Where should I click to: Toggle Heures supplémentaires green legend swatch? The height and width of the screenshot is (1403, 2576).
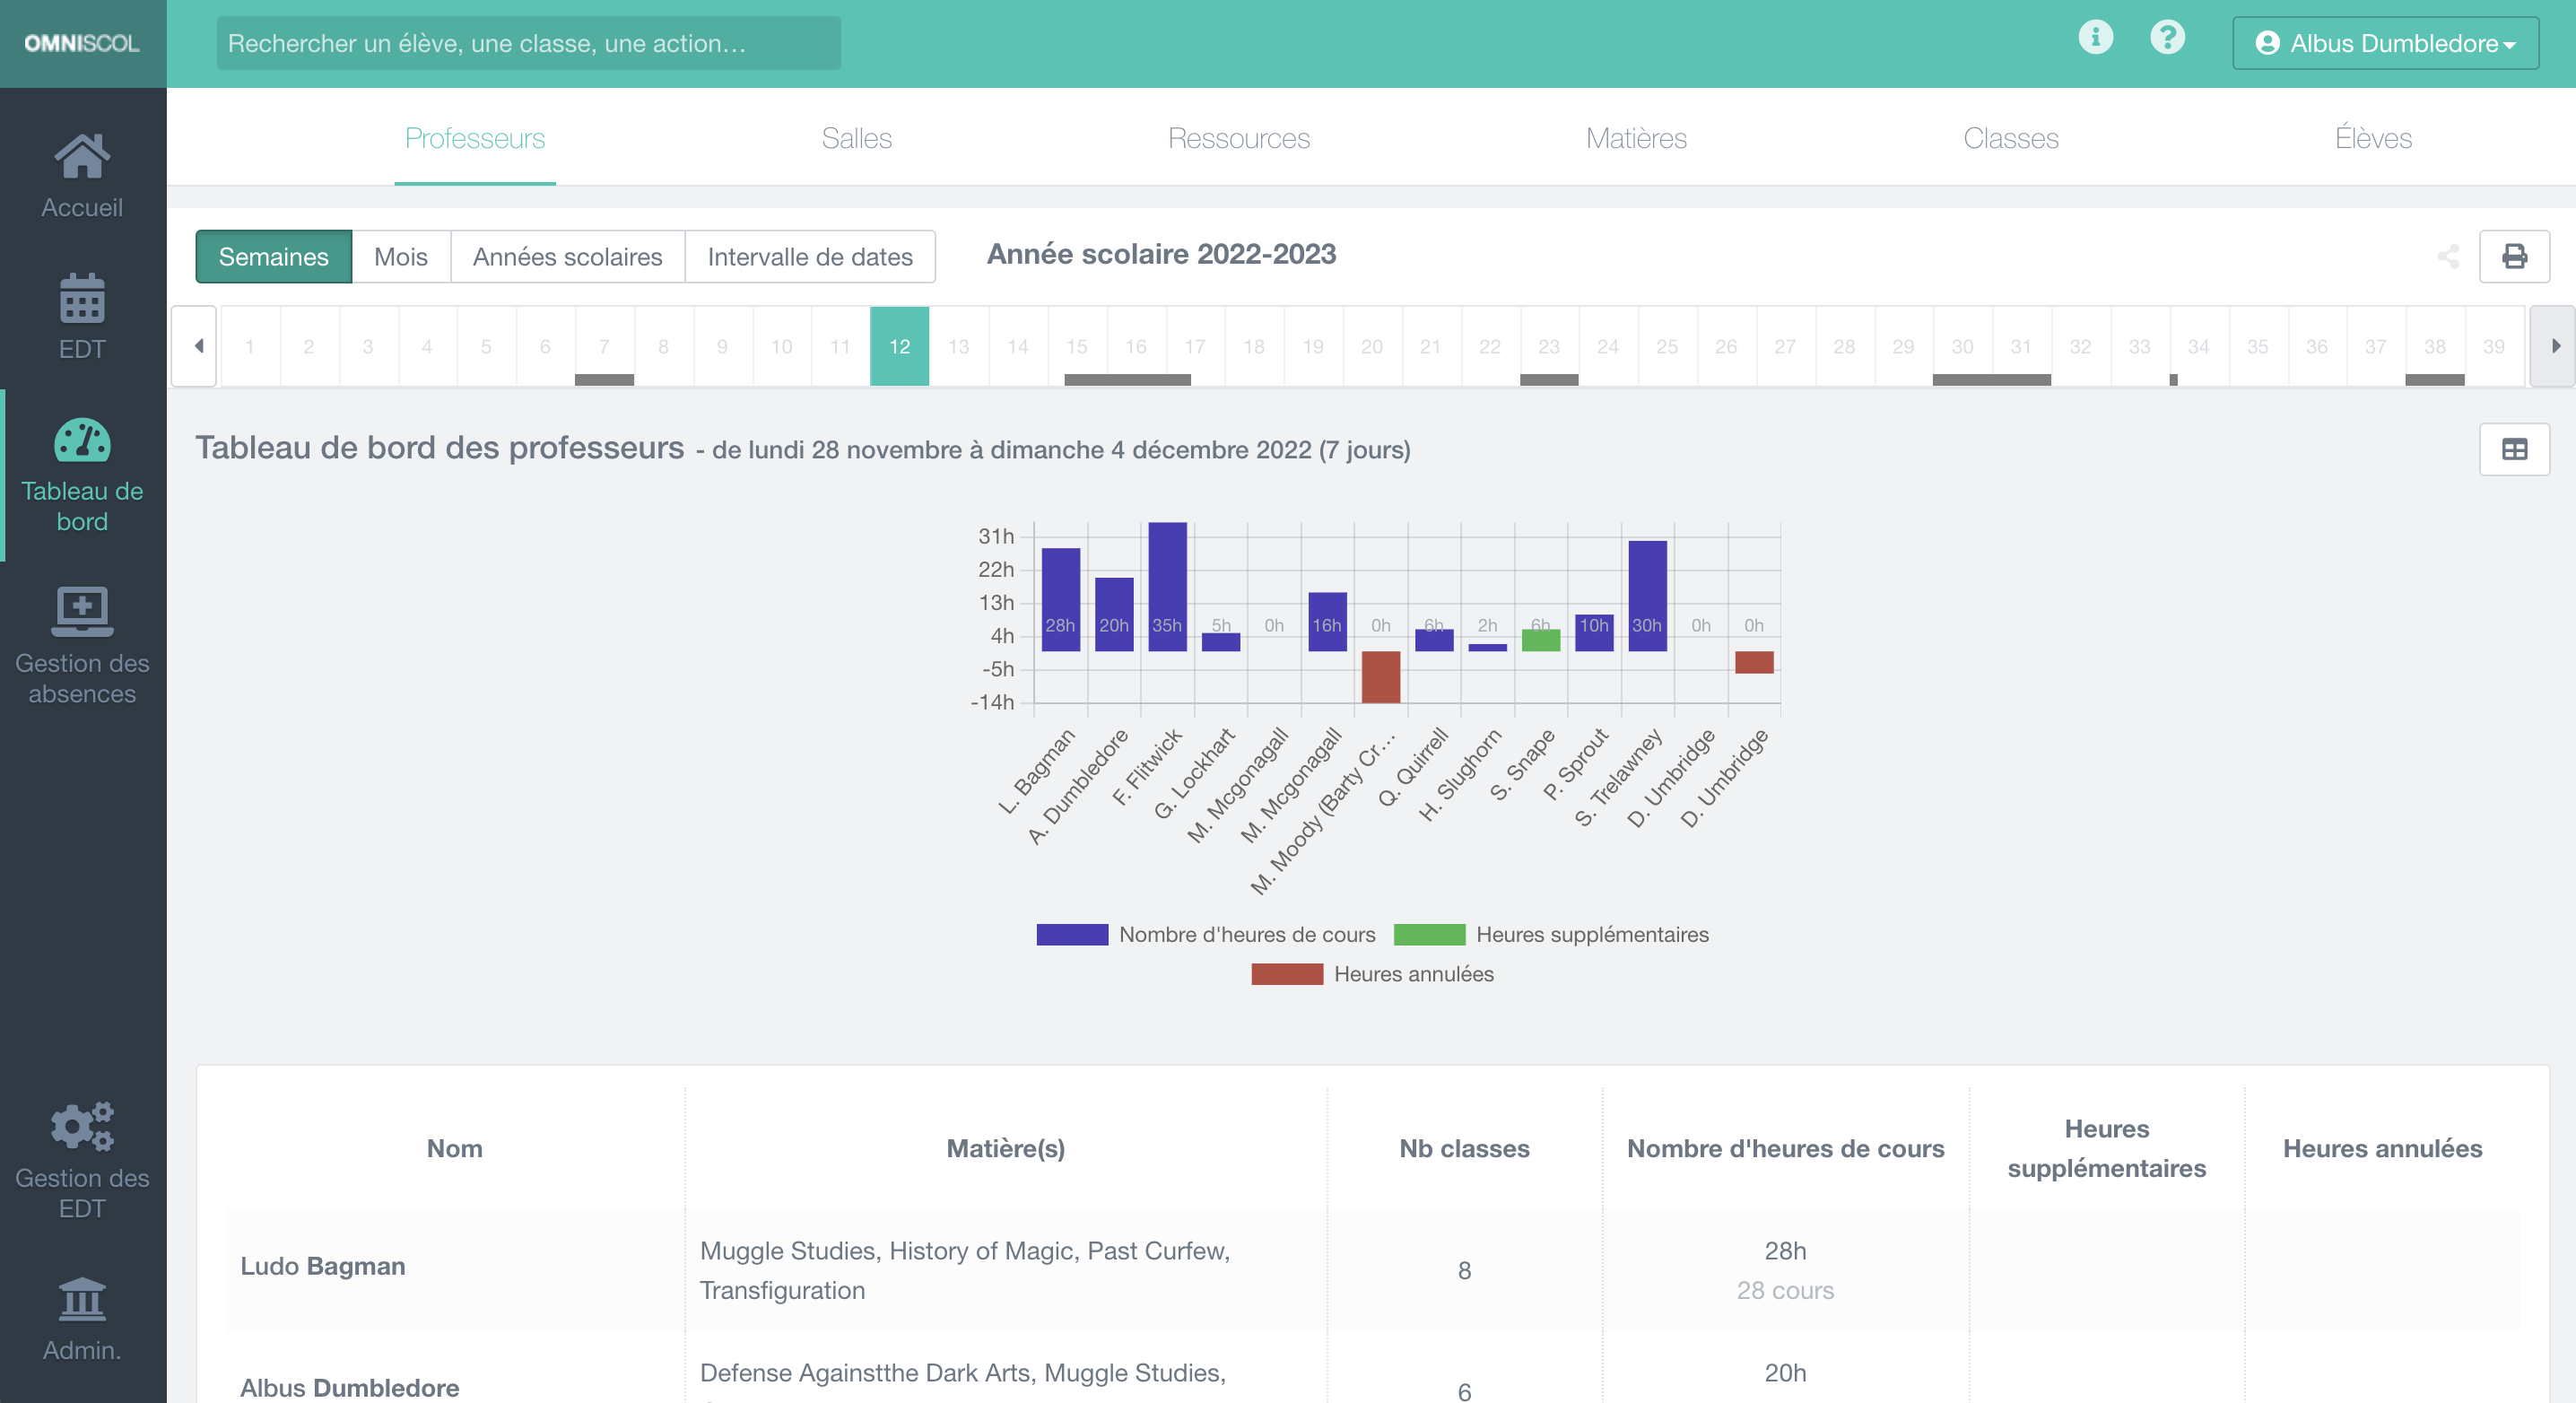pos(1429,934)
